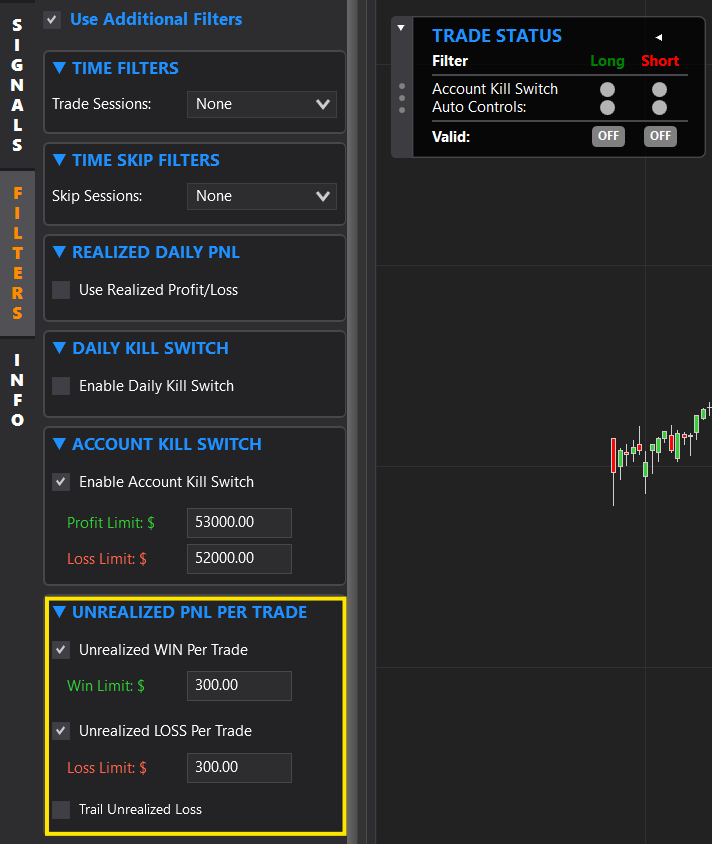Viewport: 712px width, 844px height.
Task: Check Enable Daily Kill Switch
Action: (x=61, y=385)
